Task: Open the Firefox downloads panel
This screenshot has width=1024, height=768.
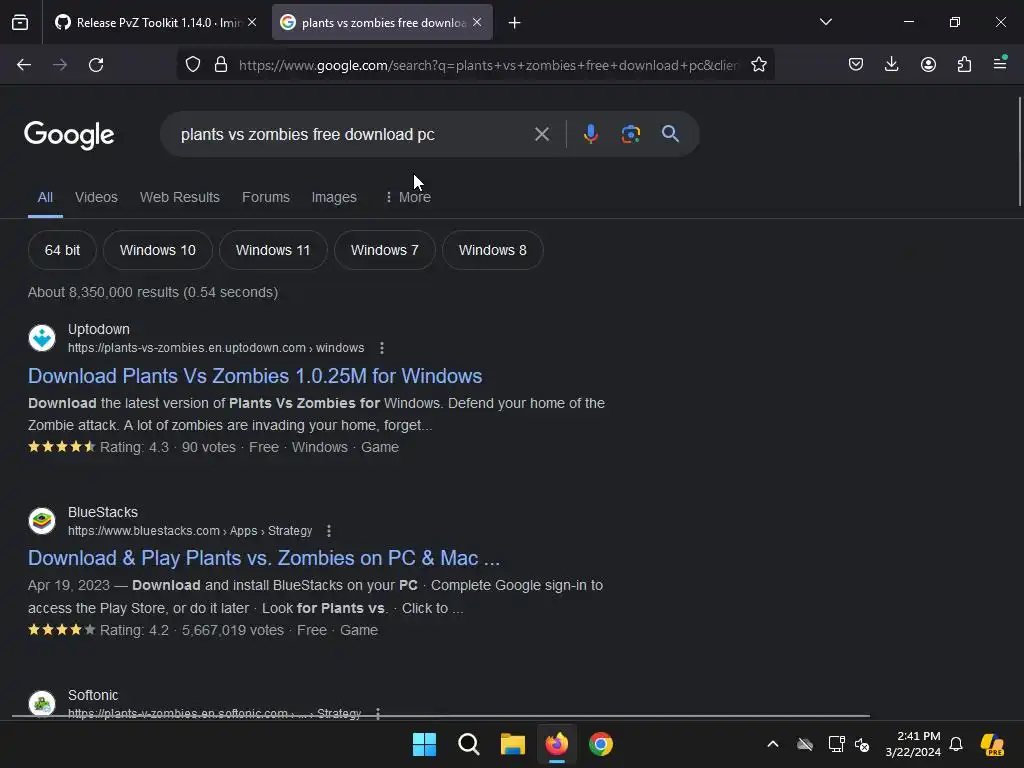Action: 891,65
